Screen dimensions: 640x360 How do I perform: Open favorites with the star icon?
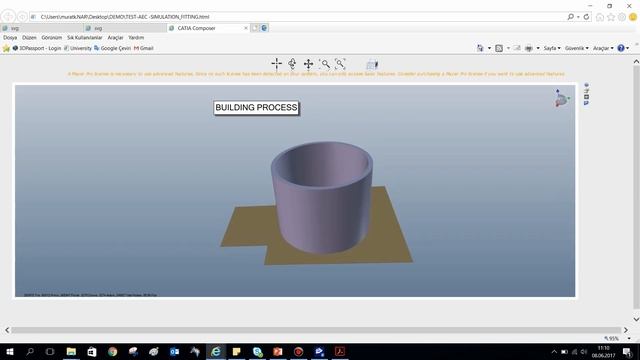coord(611,17)
